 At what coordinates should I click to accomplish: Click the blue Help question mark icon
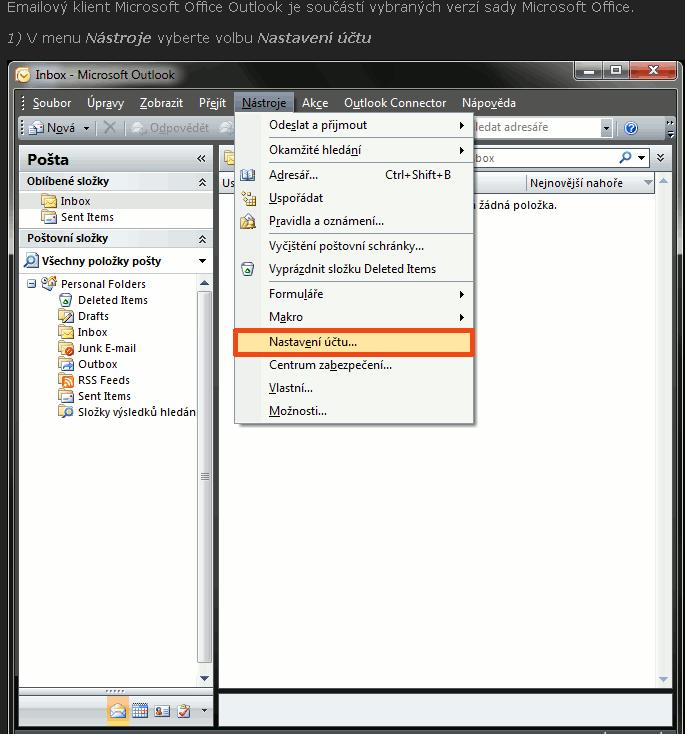coord(631,128)
